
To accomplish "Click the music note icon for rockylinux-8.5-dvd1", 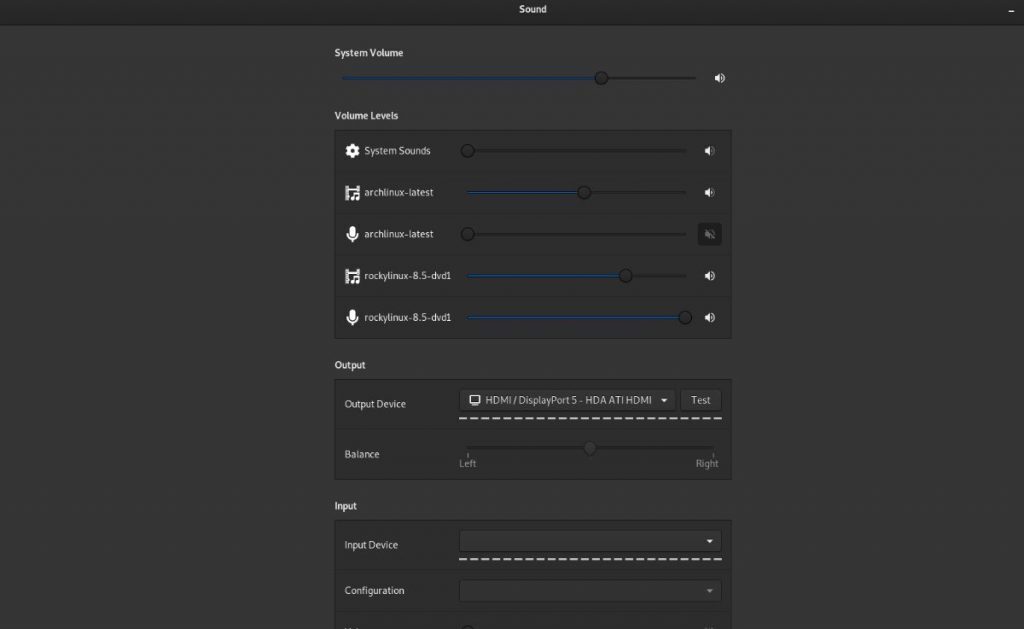I will pyautogui.click(x=352, y=275).
